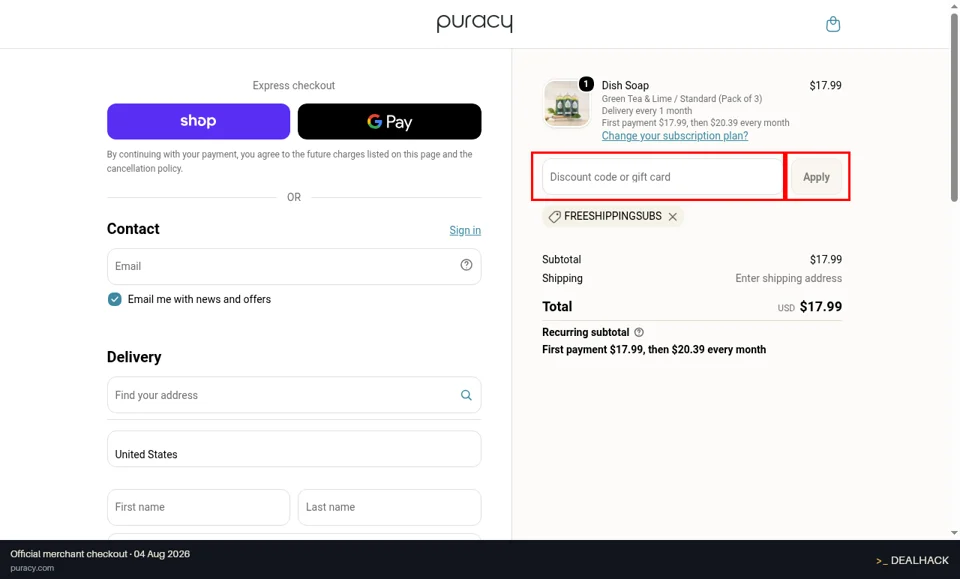Pay with Shop Pay express button
The width and height of the screenshot is (960, 579).
click(x=198, y=121)
